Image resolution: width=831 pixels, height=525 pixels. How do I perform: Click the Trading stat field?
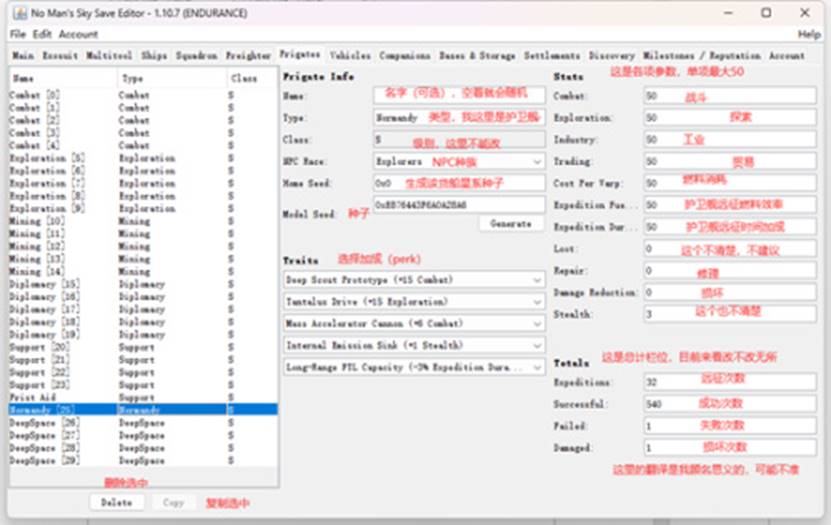tap(730, 162)
